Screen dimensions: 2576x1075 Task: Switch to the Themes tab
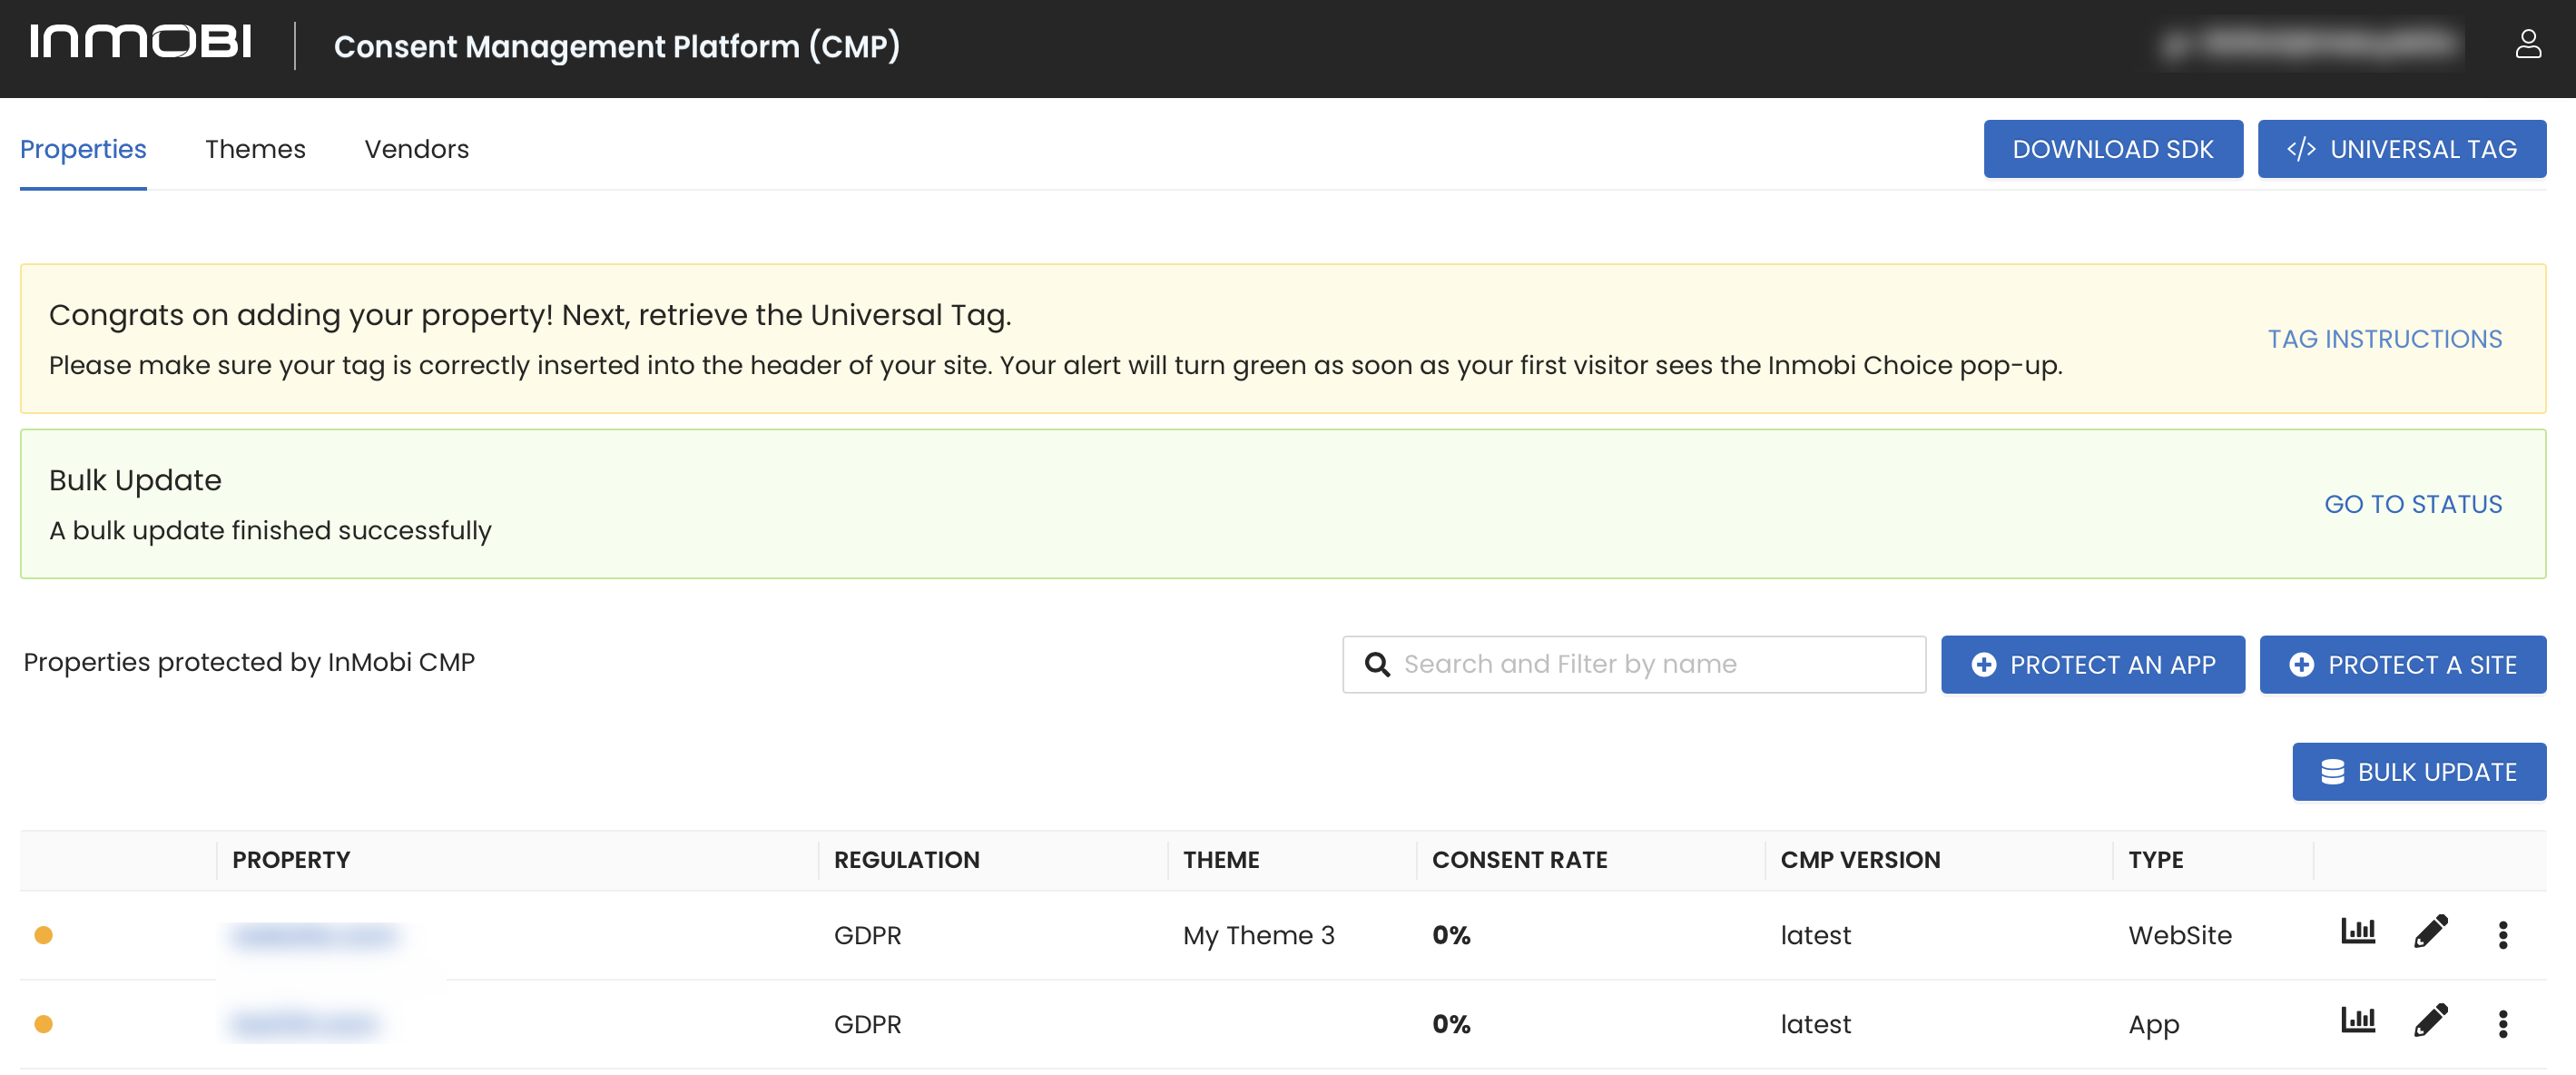coord(255,149)
